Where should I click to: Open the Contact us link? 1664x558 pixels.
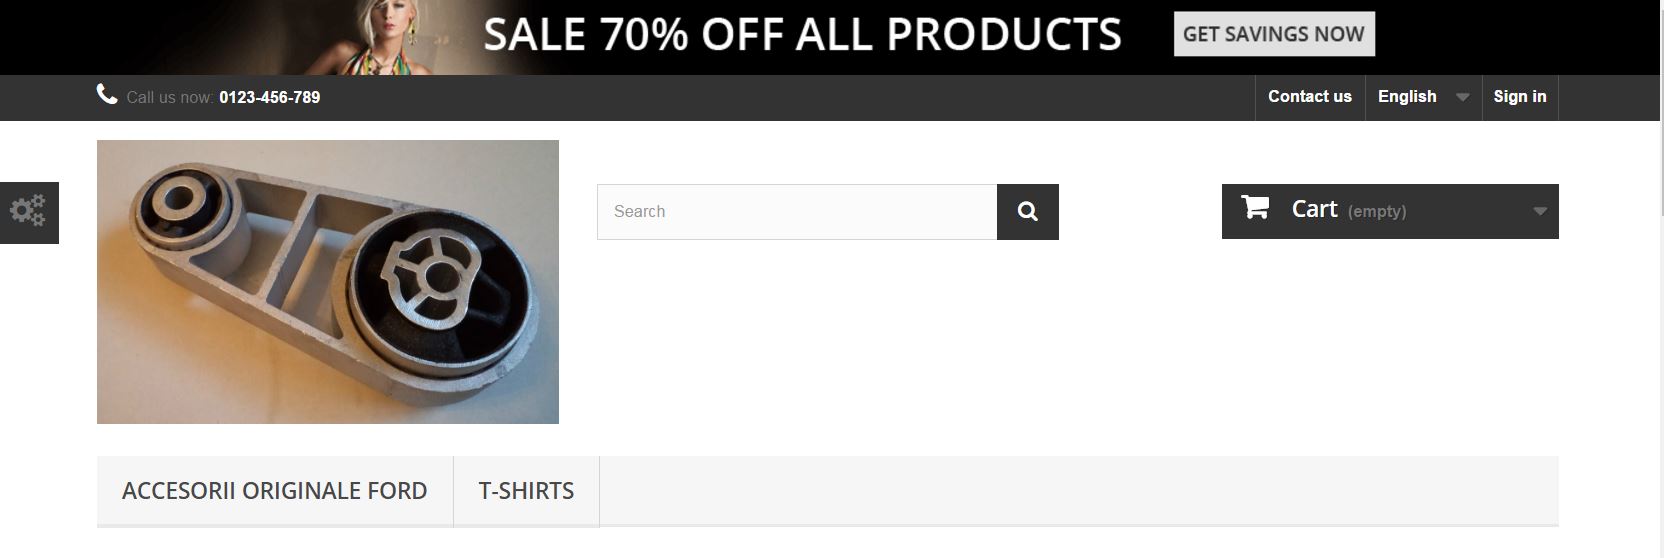coord(1310,97)
